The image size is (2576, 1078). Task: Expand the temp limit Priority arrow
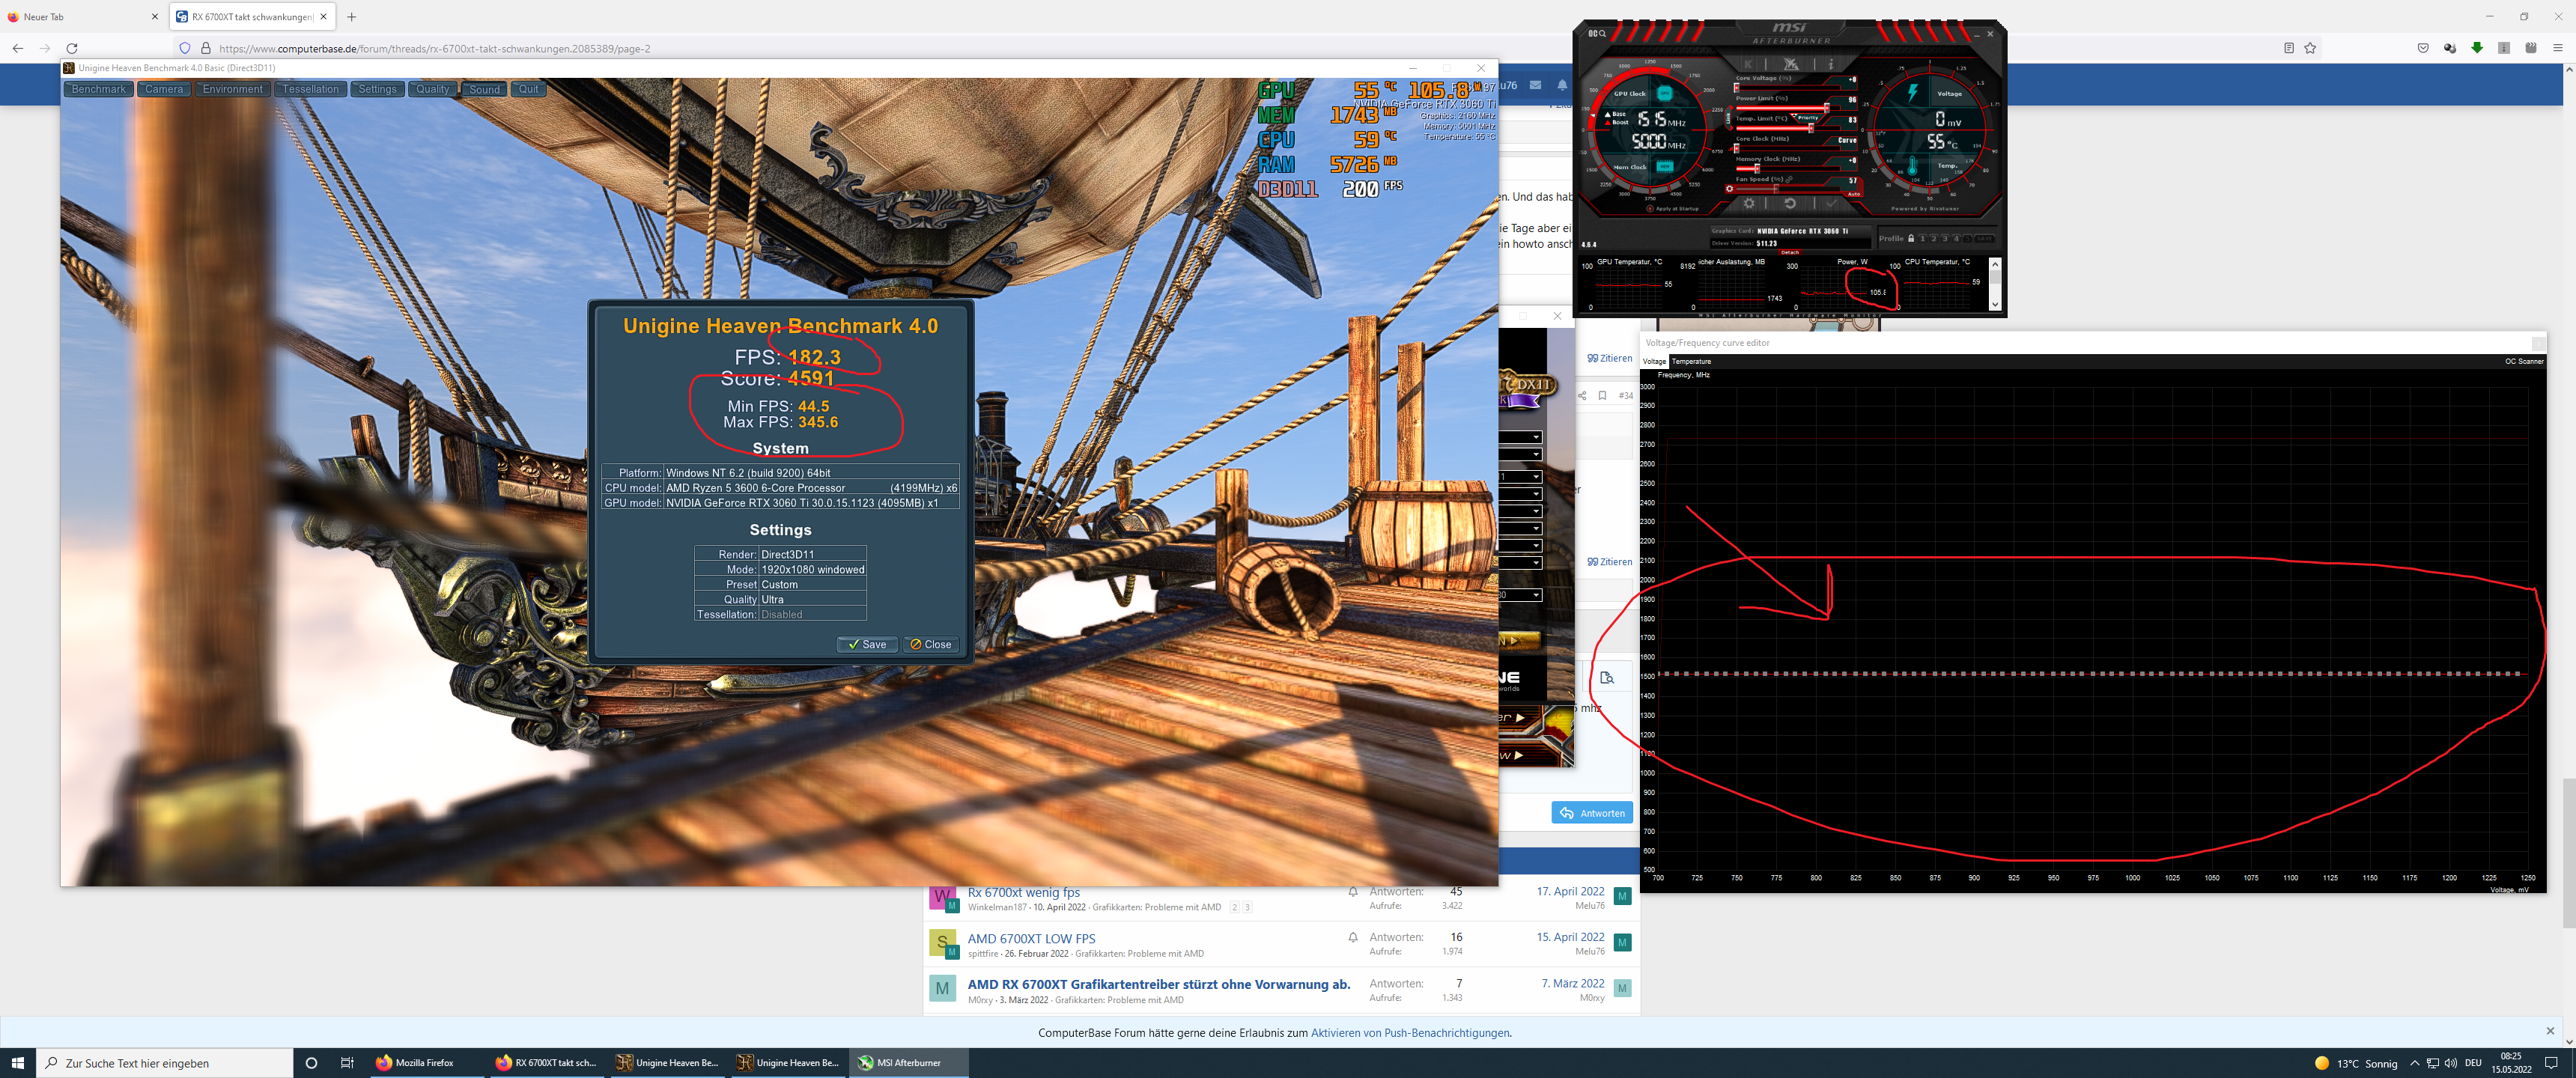(1795, 117)
